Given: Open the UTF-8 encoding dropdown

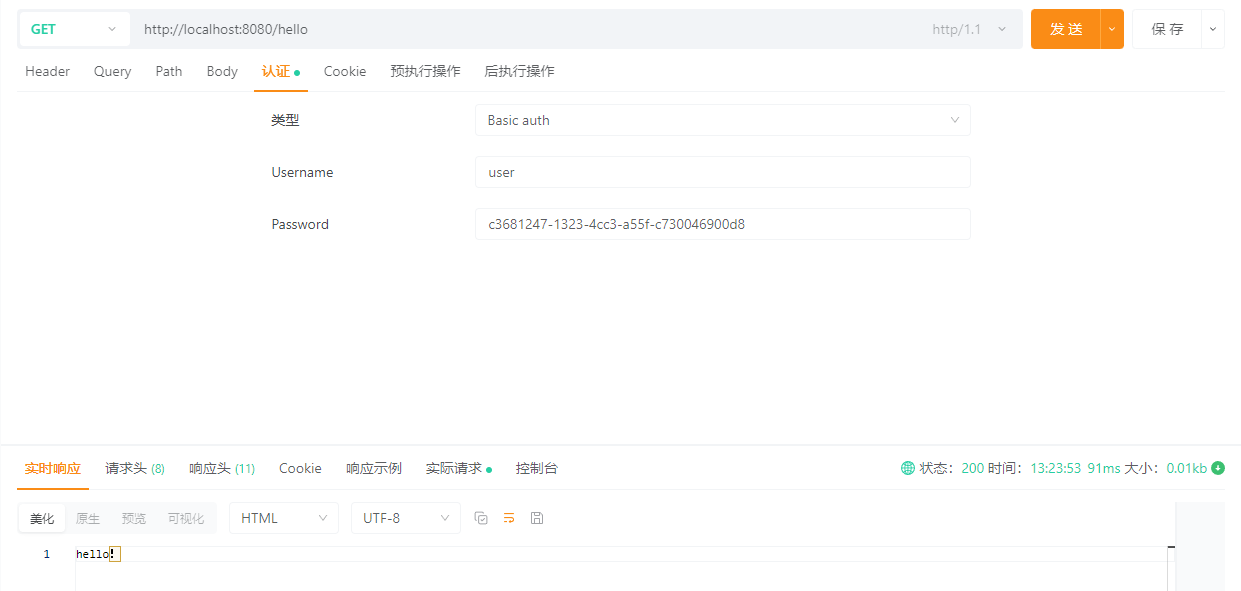Looking at the screenshot, I should (405, 518).
